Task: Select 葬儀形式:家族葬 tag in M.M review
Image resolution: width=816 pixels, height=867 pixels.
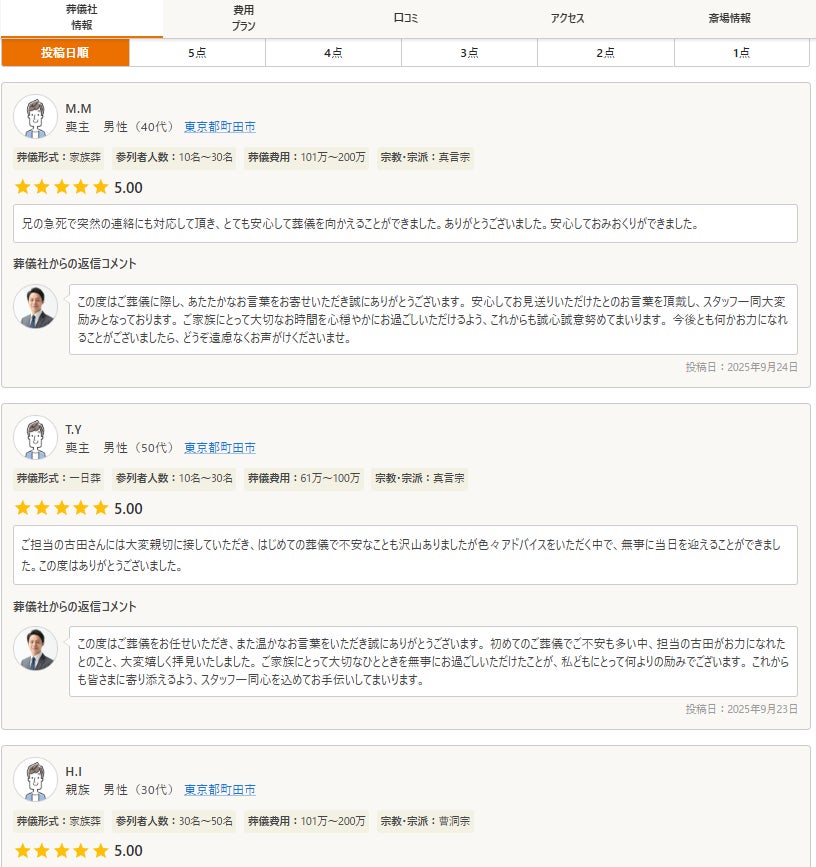Action: point(59,158)
